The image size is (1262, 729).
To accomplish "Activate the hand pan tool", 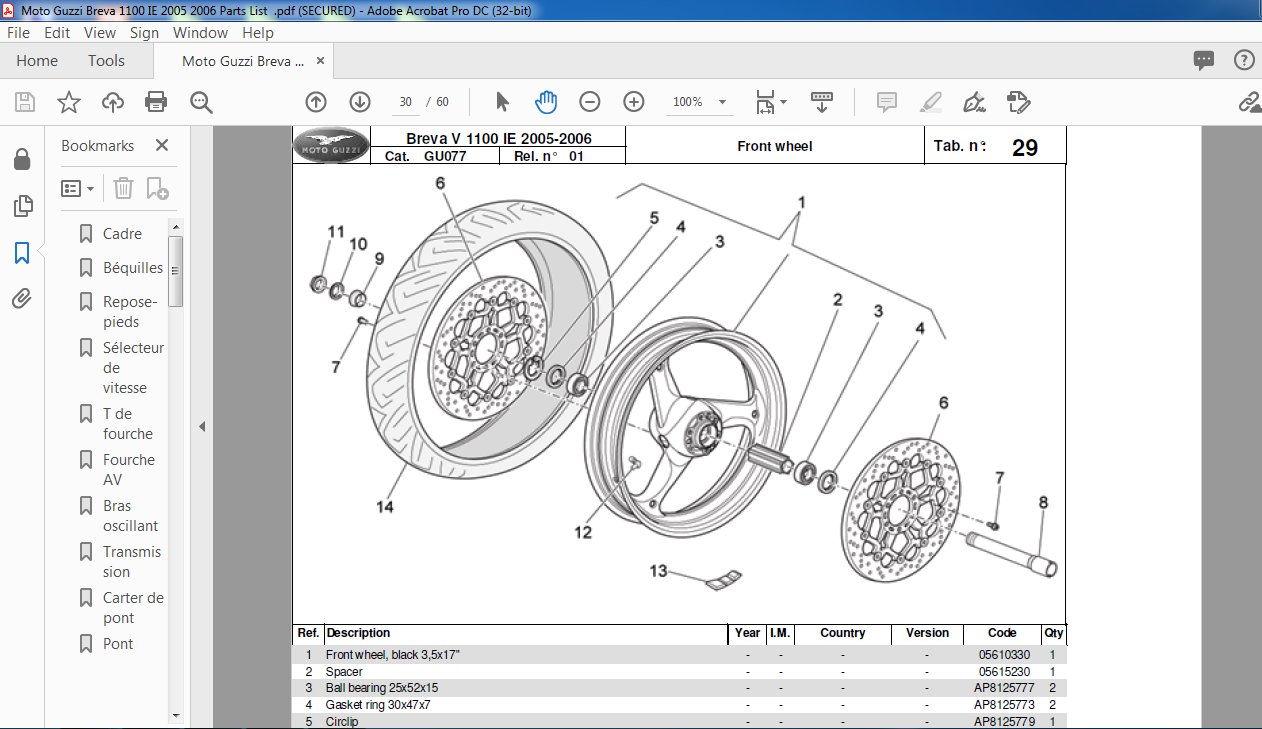I will tap(546, 102).
